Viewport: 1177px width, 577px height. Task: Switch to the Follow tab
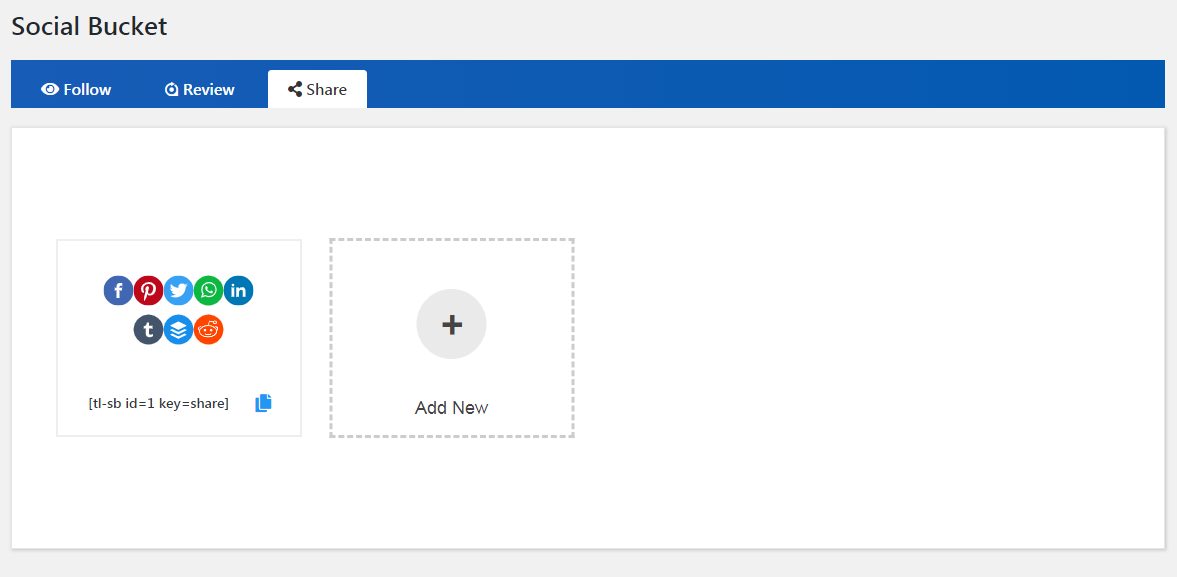pos(76,89)
